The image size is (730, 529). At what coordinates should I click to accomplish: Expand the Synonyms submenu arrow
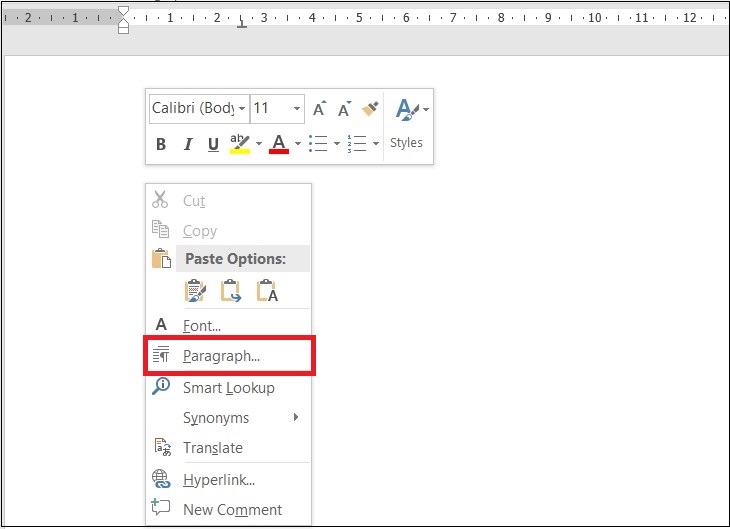(x=296, y=417)
